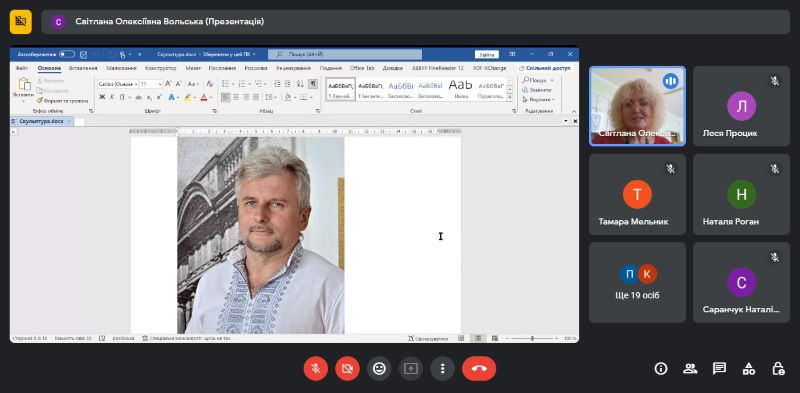800x393 pixels.
Task: Switch to Малювання ribbon tab
Action: 121,68
